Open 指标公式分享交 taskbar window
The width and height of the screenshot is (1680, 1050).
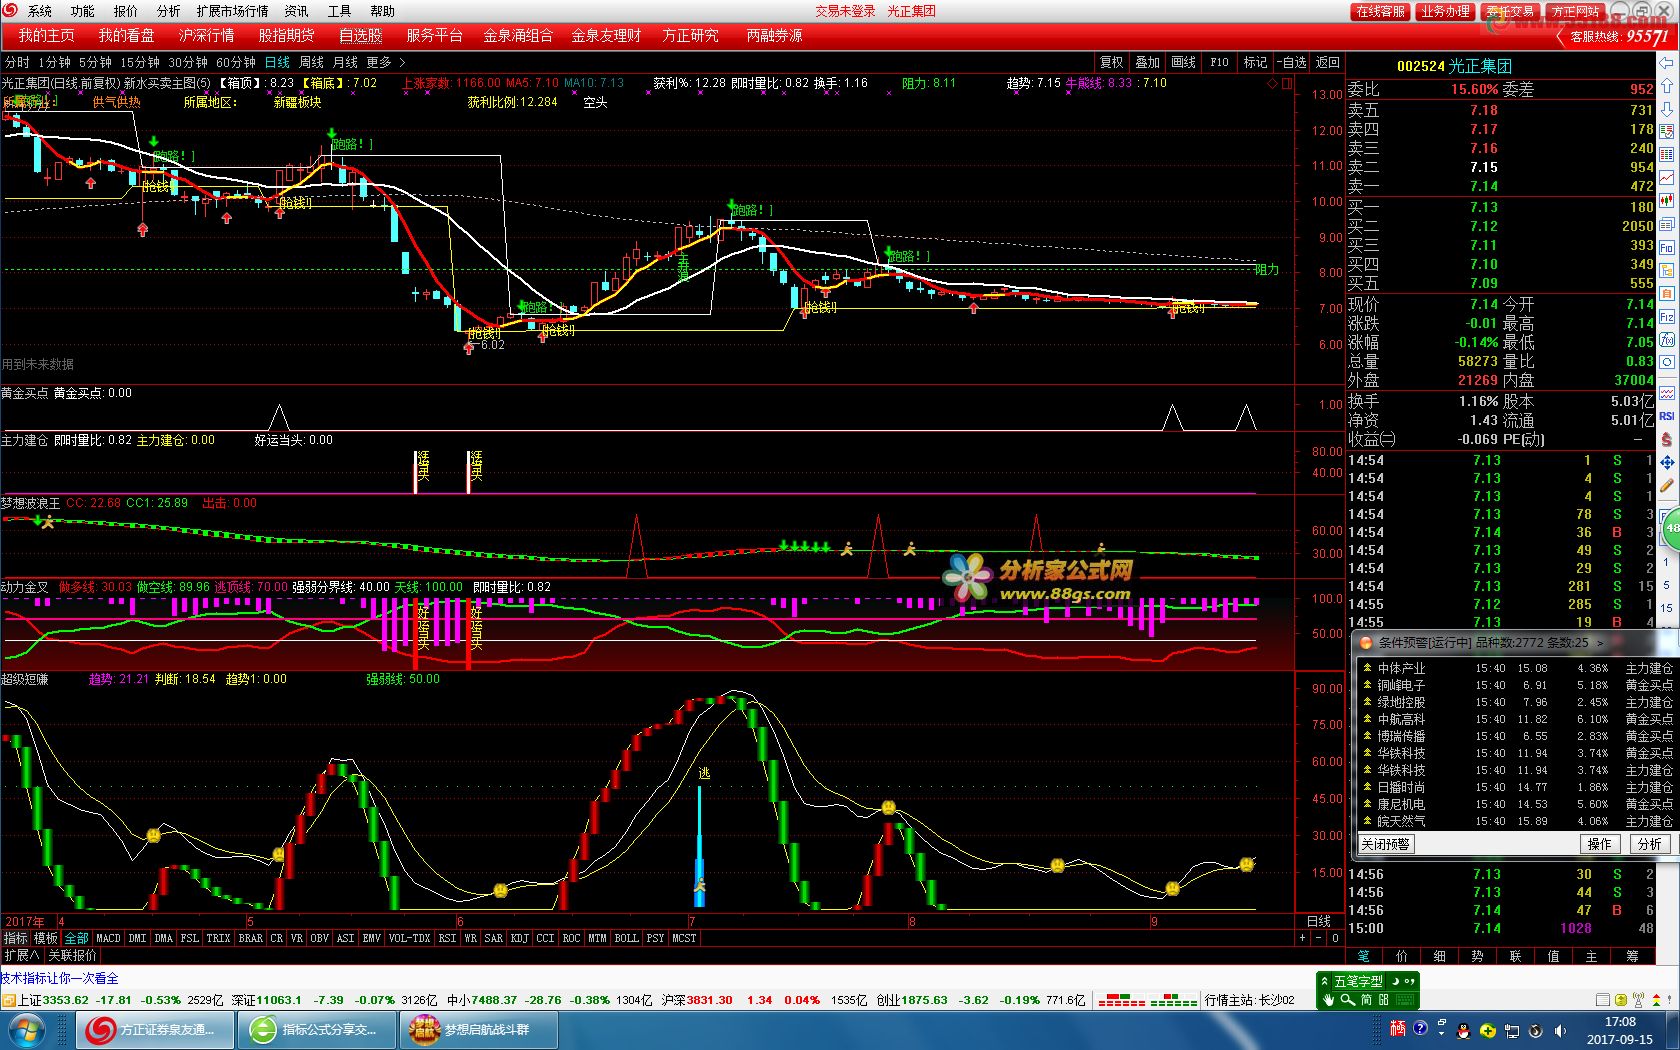pos(318,1030)
